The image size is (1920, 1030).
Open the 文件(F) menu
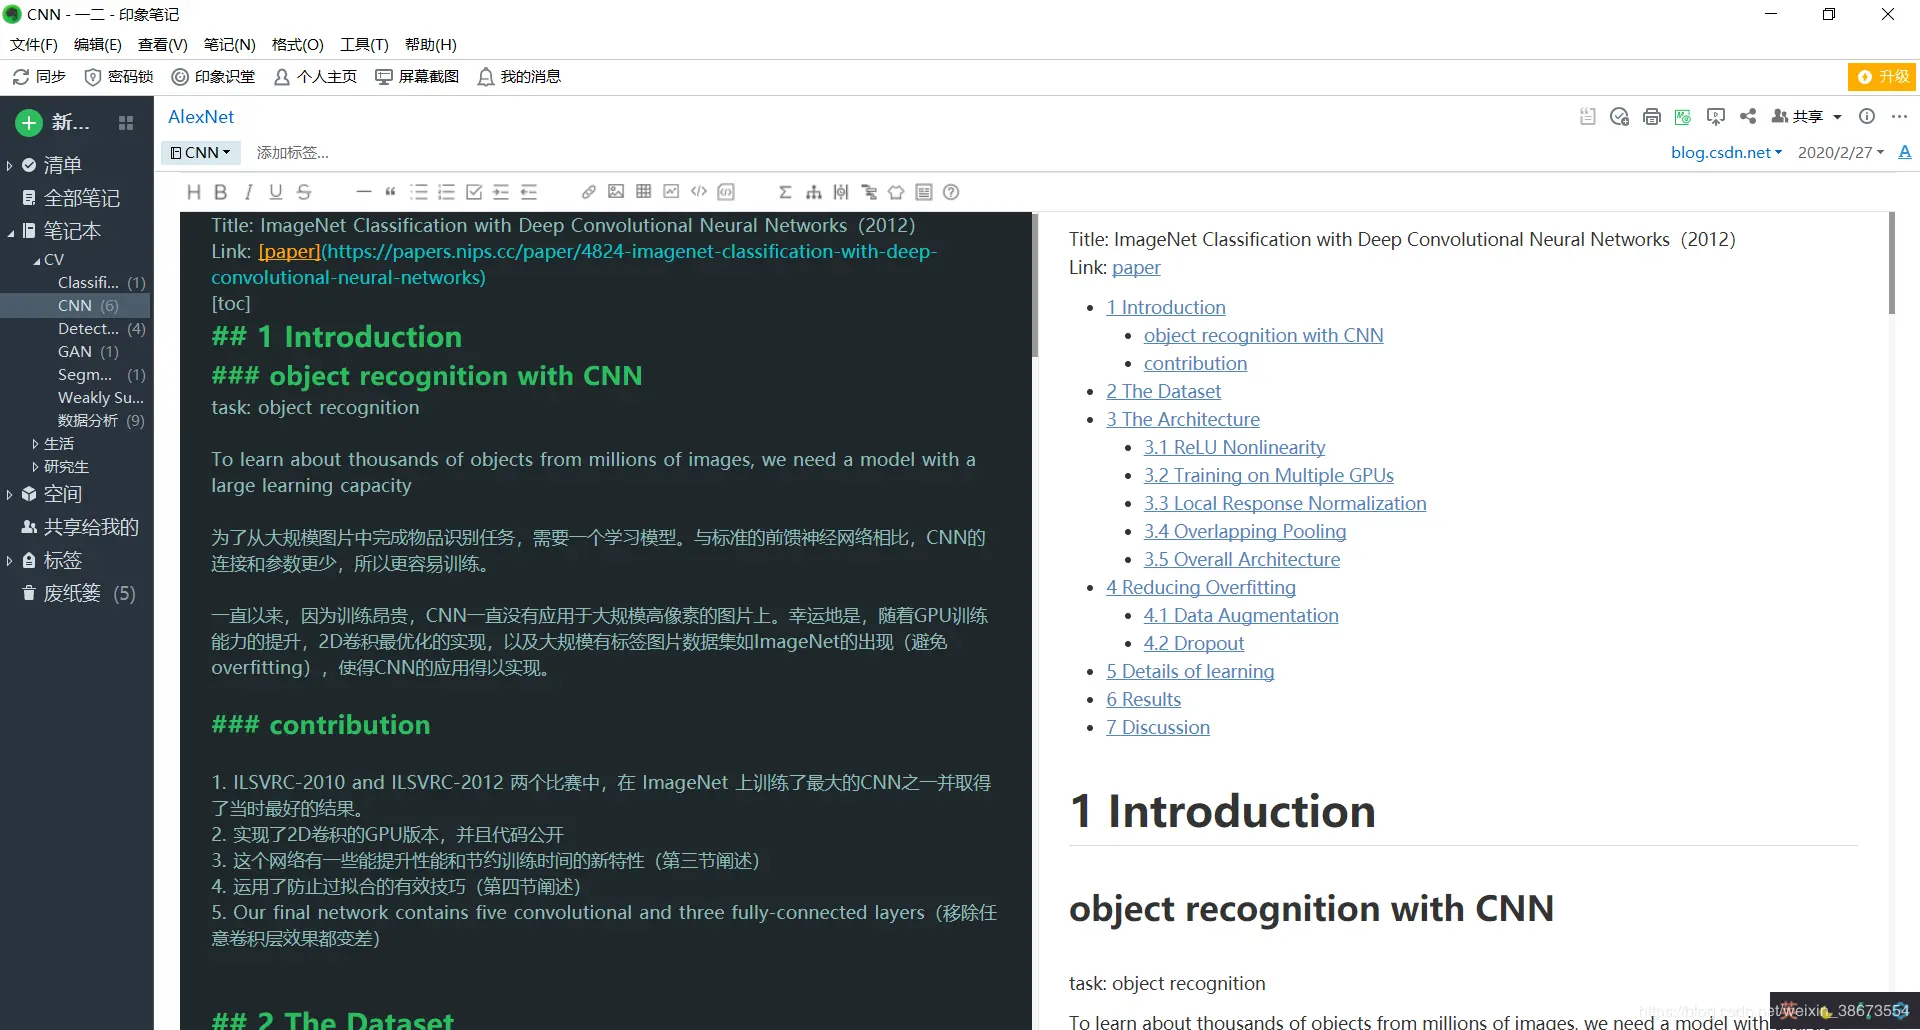(34, 44)
